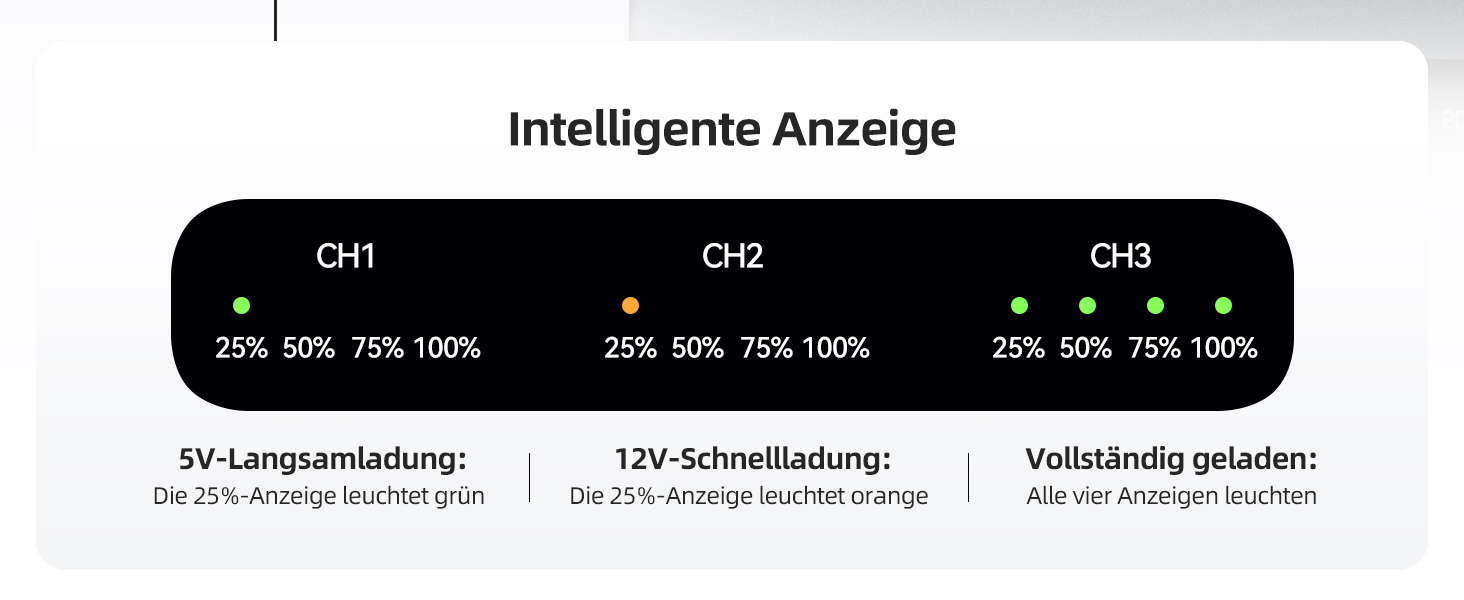This screenshot has height=600, width=1464.
Task: Click "Alle vier Anzeigen leuchten" text
Action: [x=1171, y=496]
